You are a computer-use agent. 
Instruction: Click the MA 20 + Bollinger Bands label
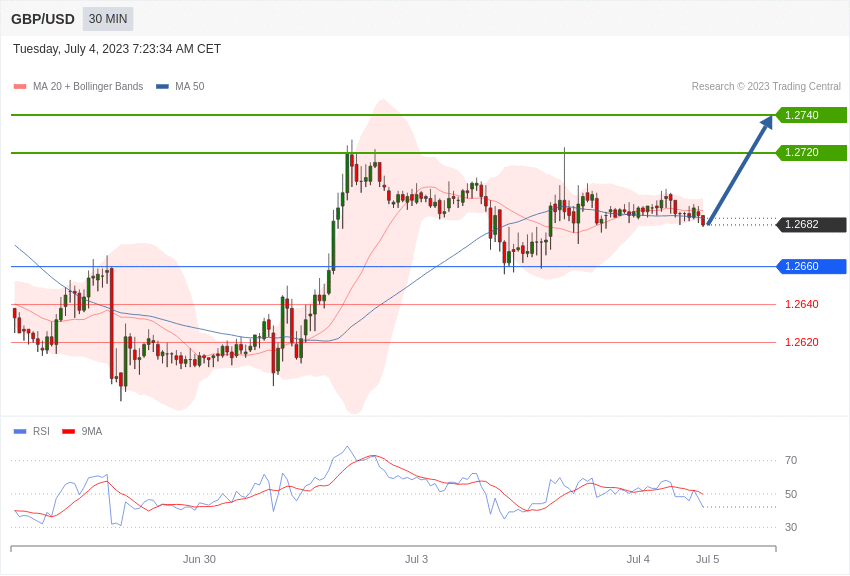88,86
